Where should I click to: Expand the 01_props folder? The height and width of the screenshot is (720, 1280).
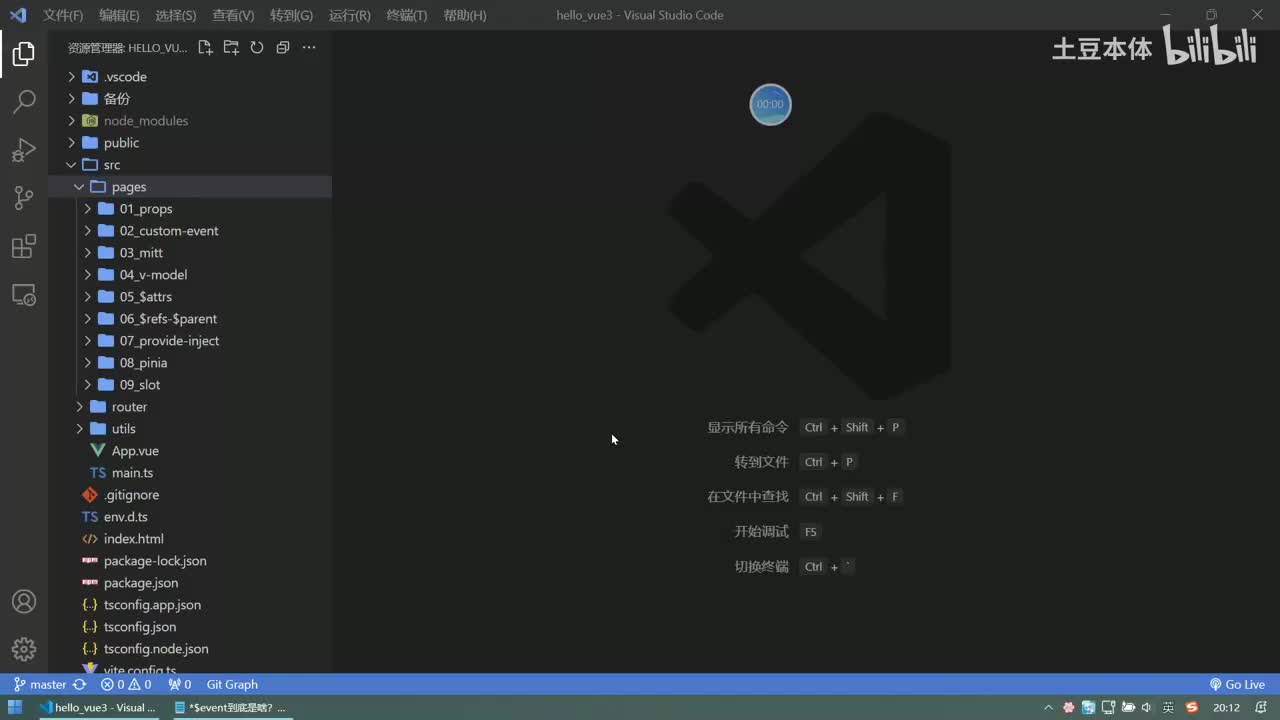click(x=190, y=209)
